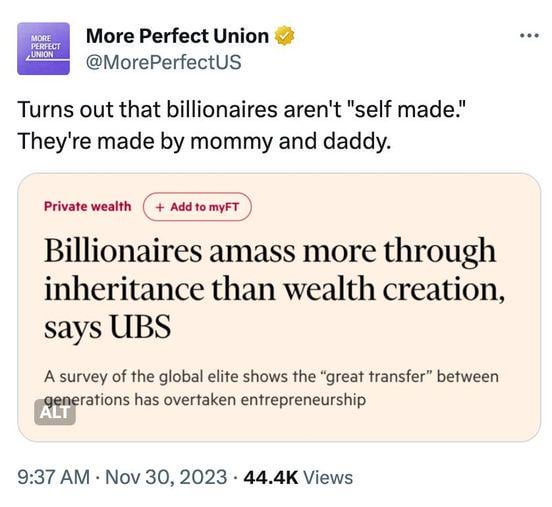Screen dimensions: 552x507
Task: Open the Nov 30, 2023 date link
Action: tap(166, 477)
